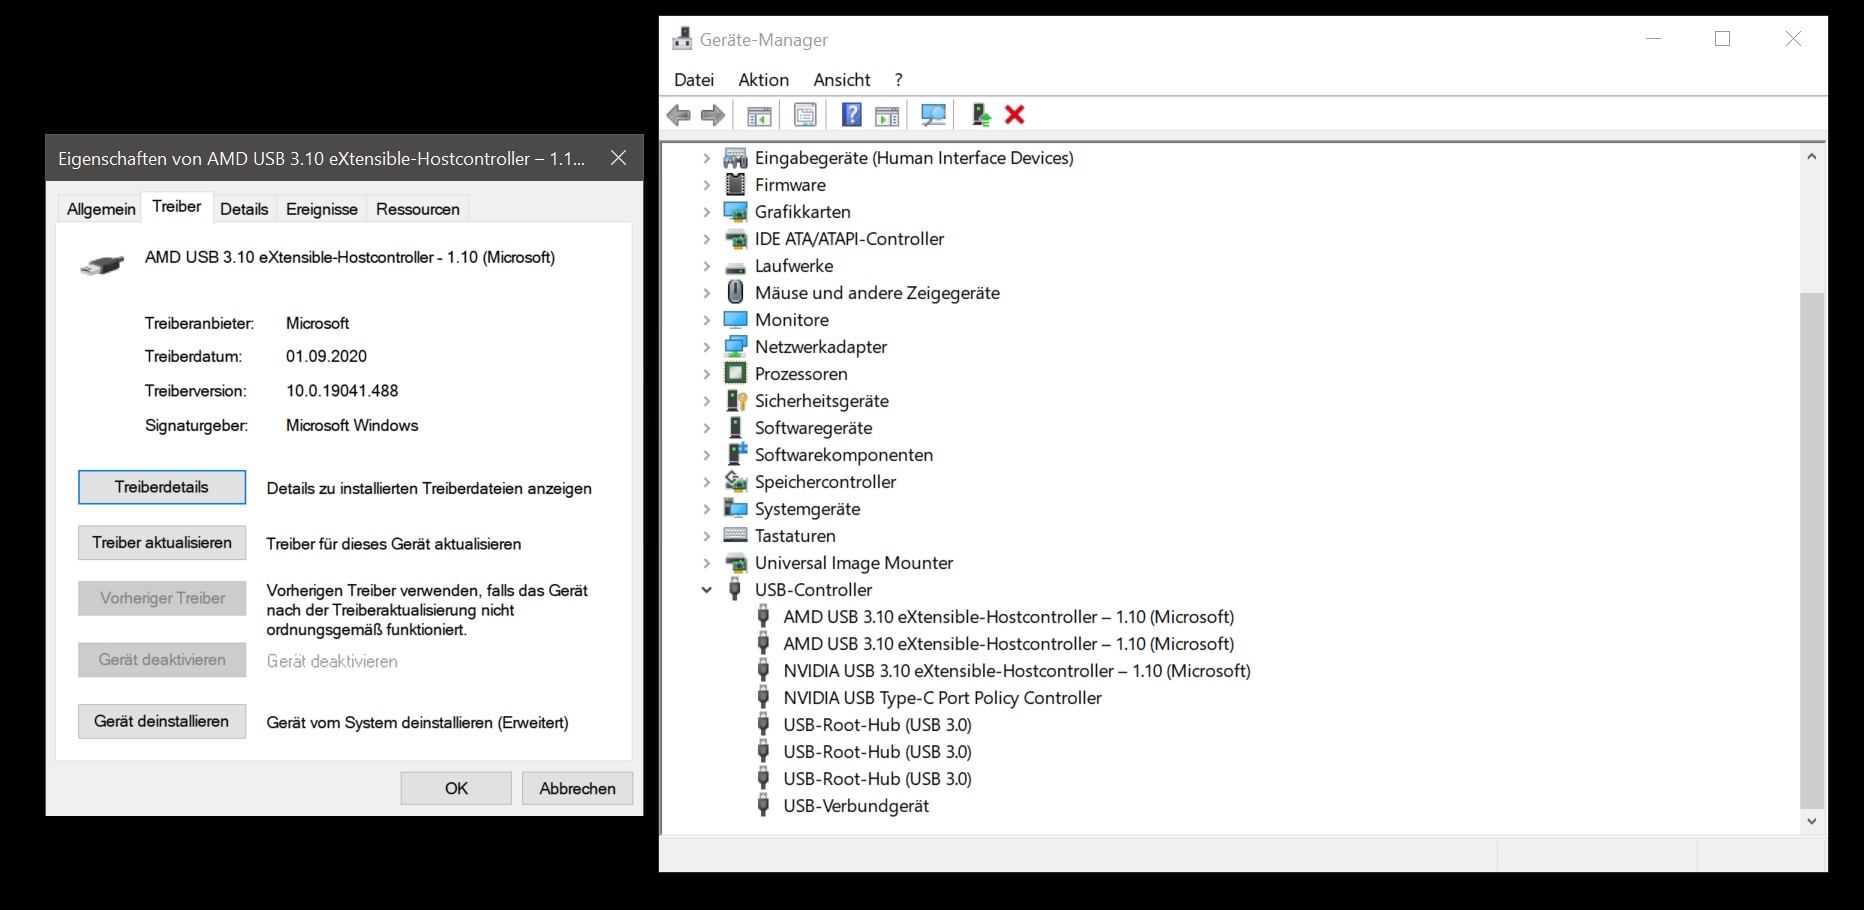1864x910 pixels.
Task: Expand the Systemgeräte category
Action: (706, 509)
